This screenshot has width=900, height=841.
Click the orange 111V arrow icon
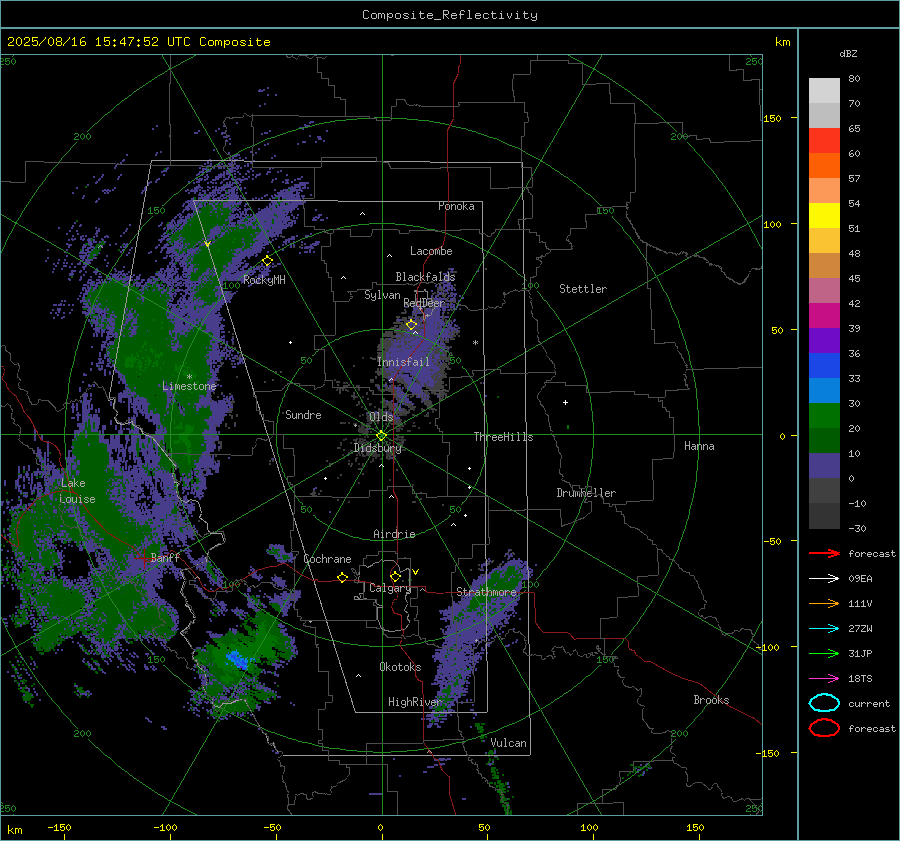coord(824,603)
